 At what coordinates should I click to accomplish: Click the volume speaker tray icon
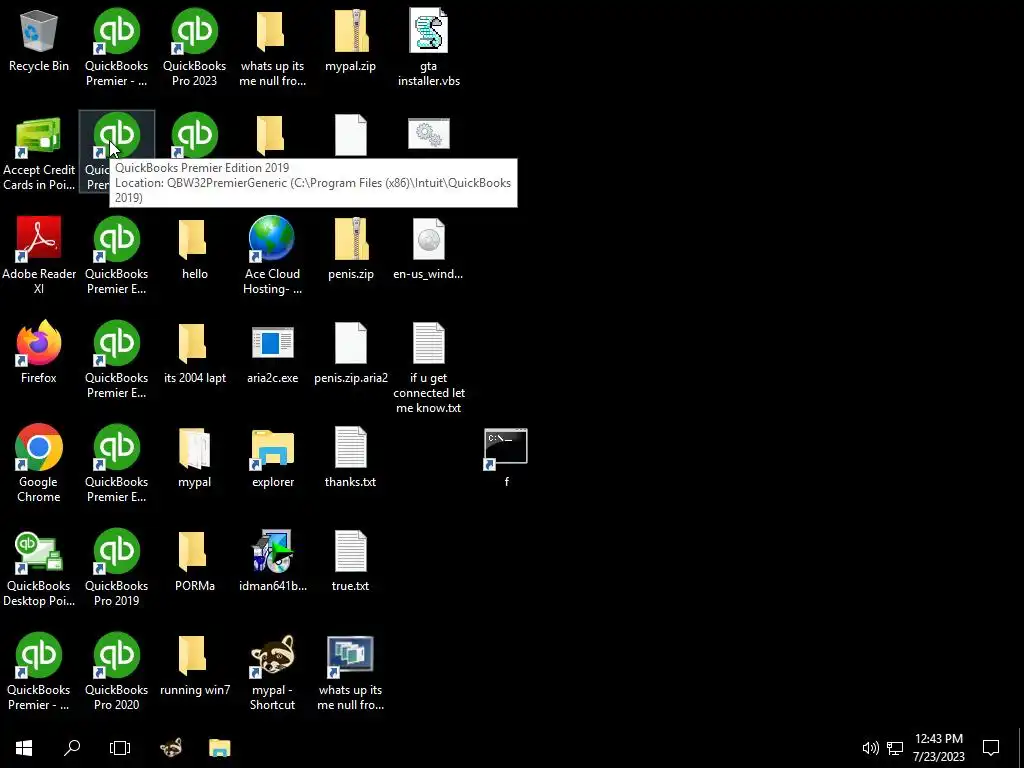click(870, 748)
